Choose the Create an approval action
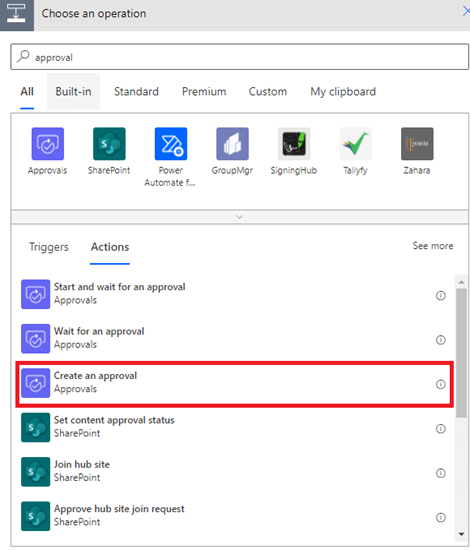470x550 pixels. (235, 384)
